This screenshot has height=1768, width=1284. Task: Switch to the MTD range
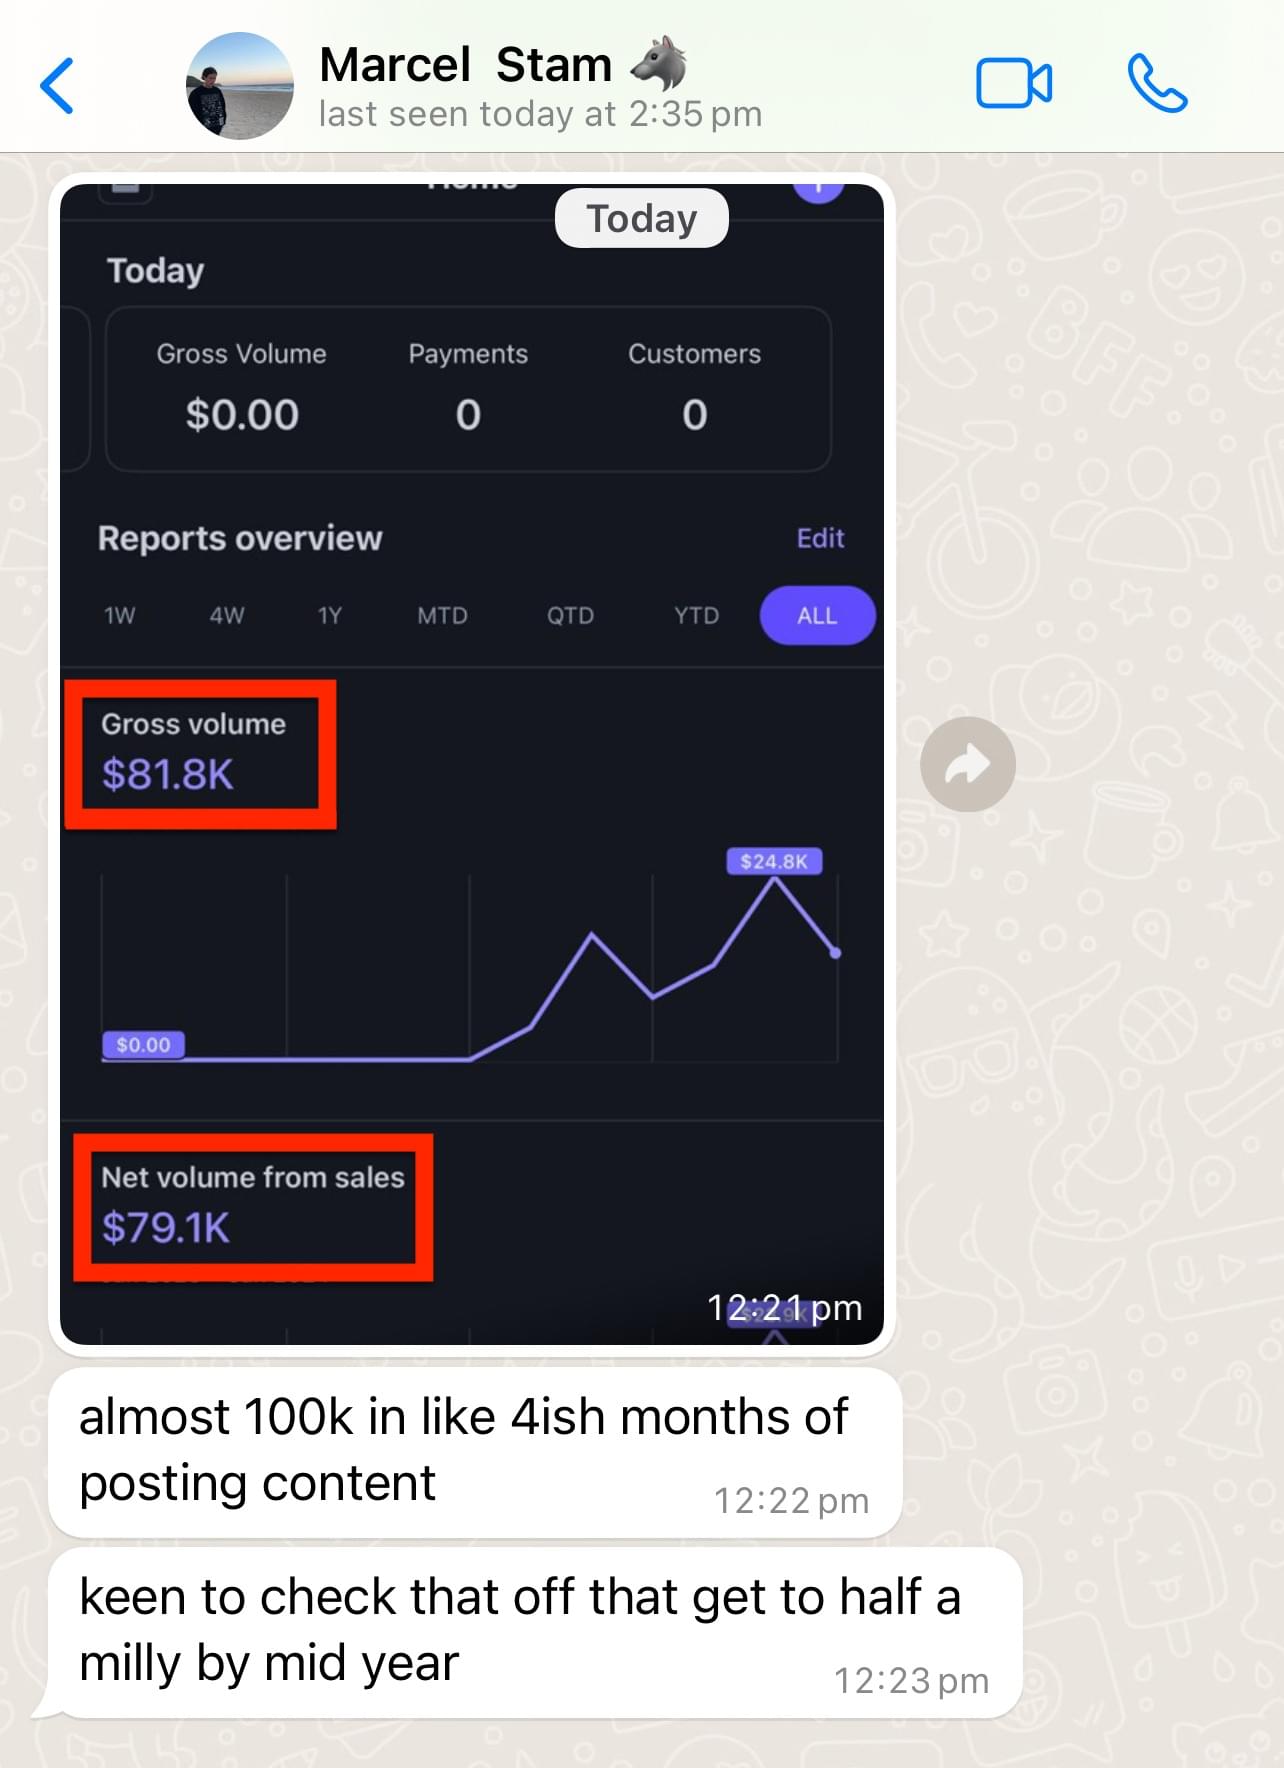click(442, 615)
